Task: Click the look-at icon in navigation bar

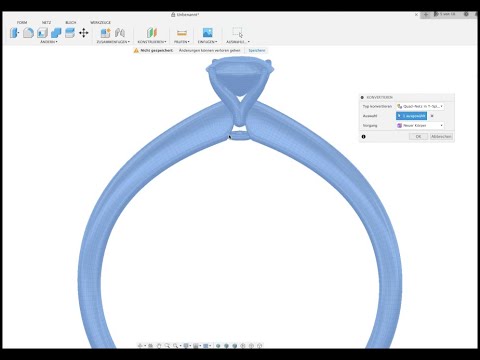Action: pos(150,346)
